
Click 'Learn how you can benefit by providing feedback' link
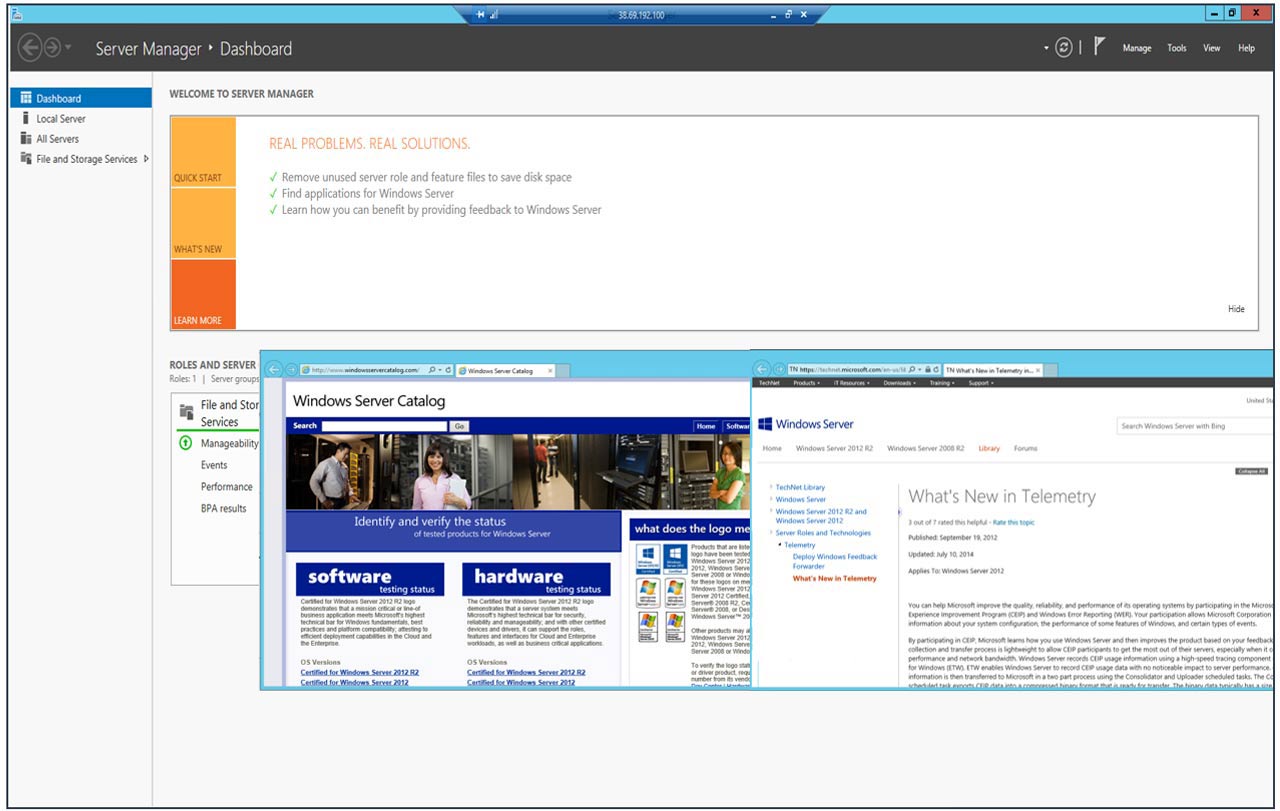(x=442, y=210)
